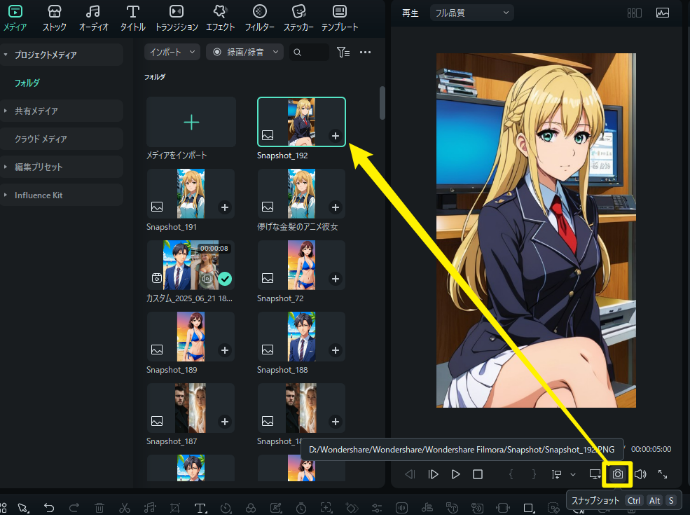690x516 pixels.
Task: Open the トランジション tab
Action: point(176,18)
